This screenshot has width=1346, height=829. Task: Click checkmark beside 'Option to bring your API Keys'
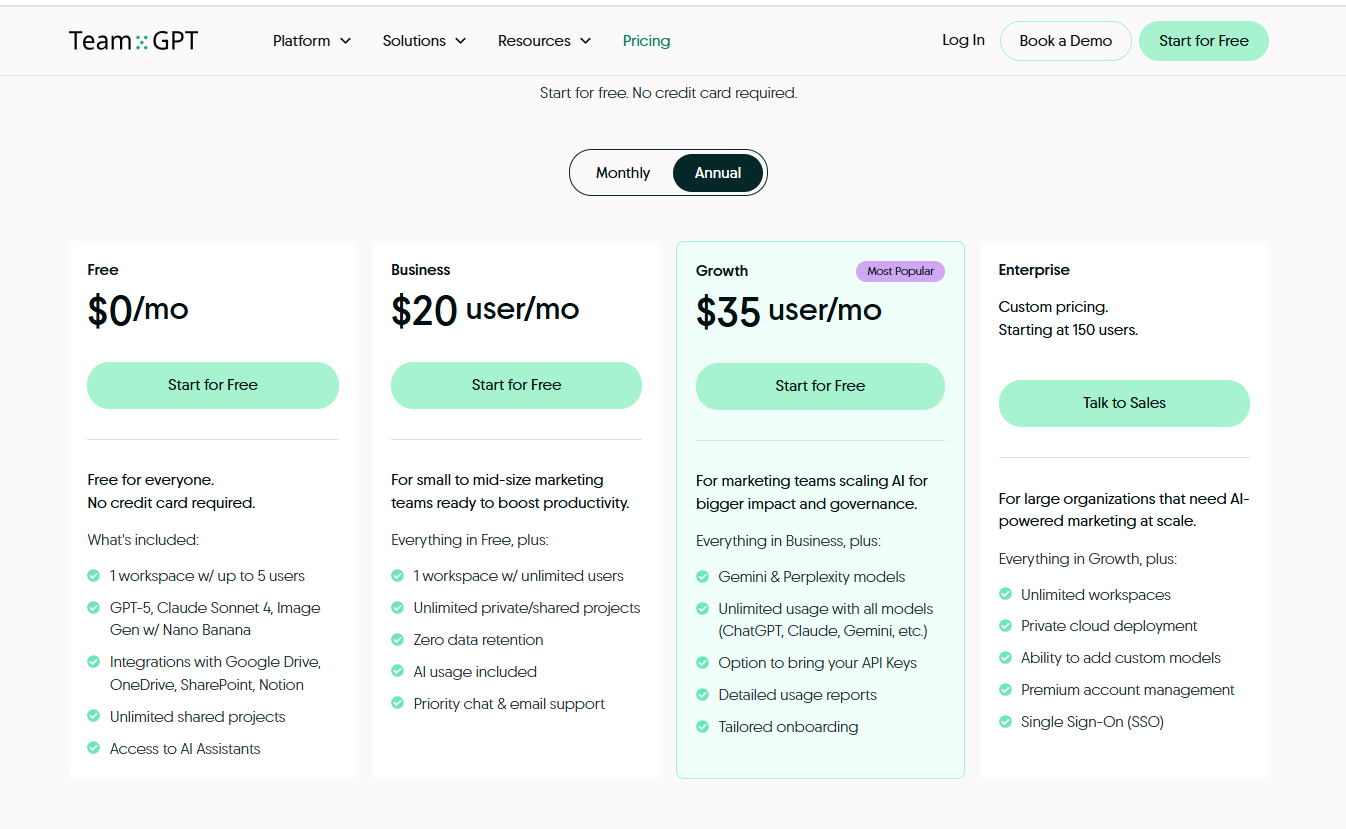coord(702,663)
